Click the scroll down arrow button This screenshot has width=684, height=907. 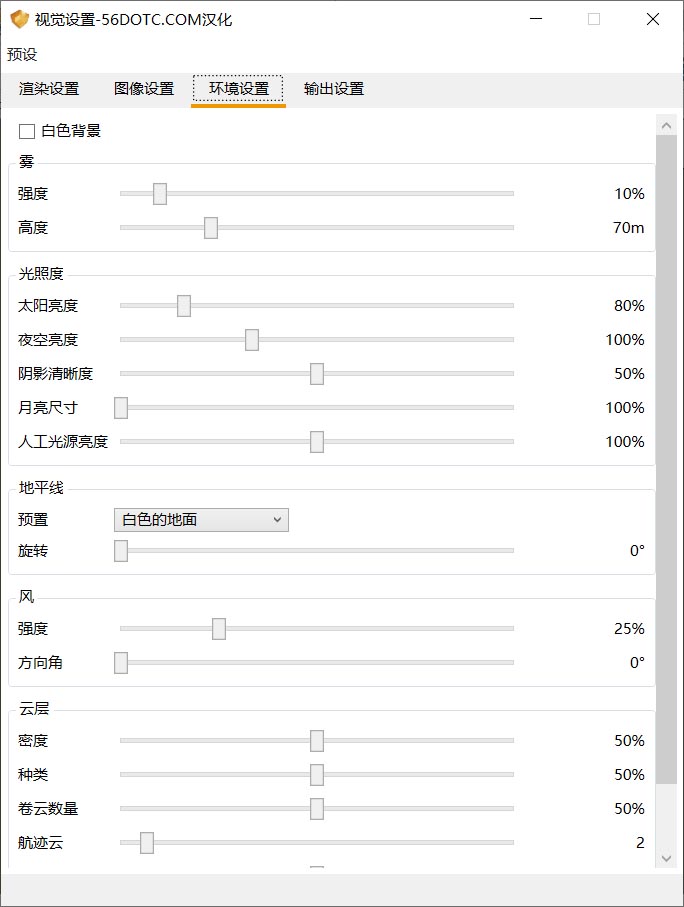(x=667, y=858)
